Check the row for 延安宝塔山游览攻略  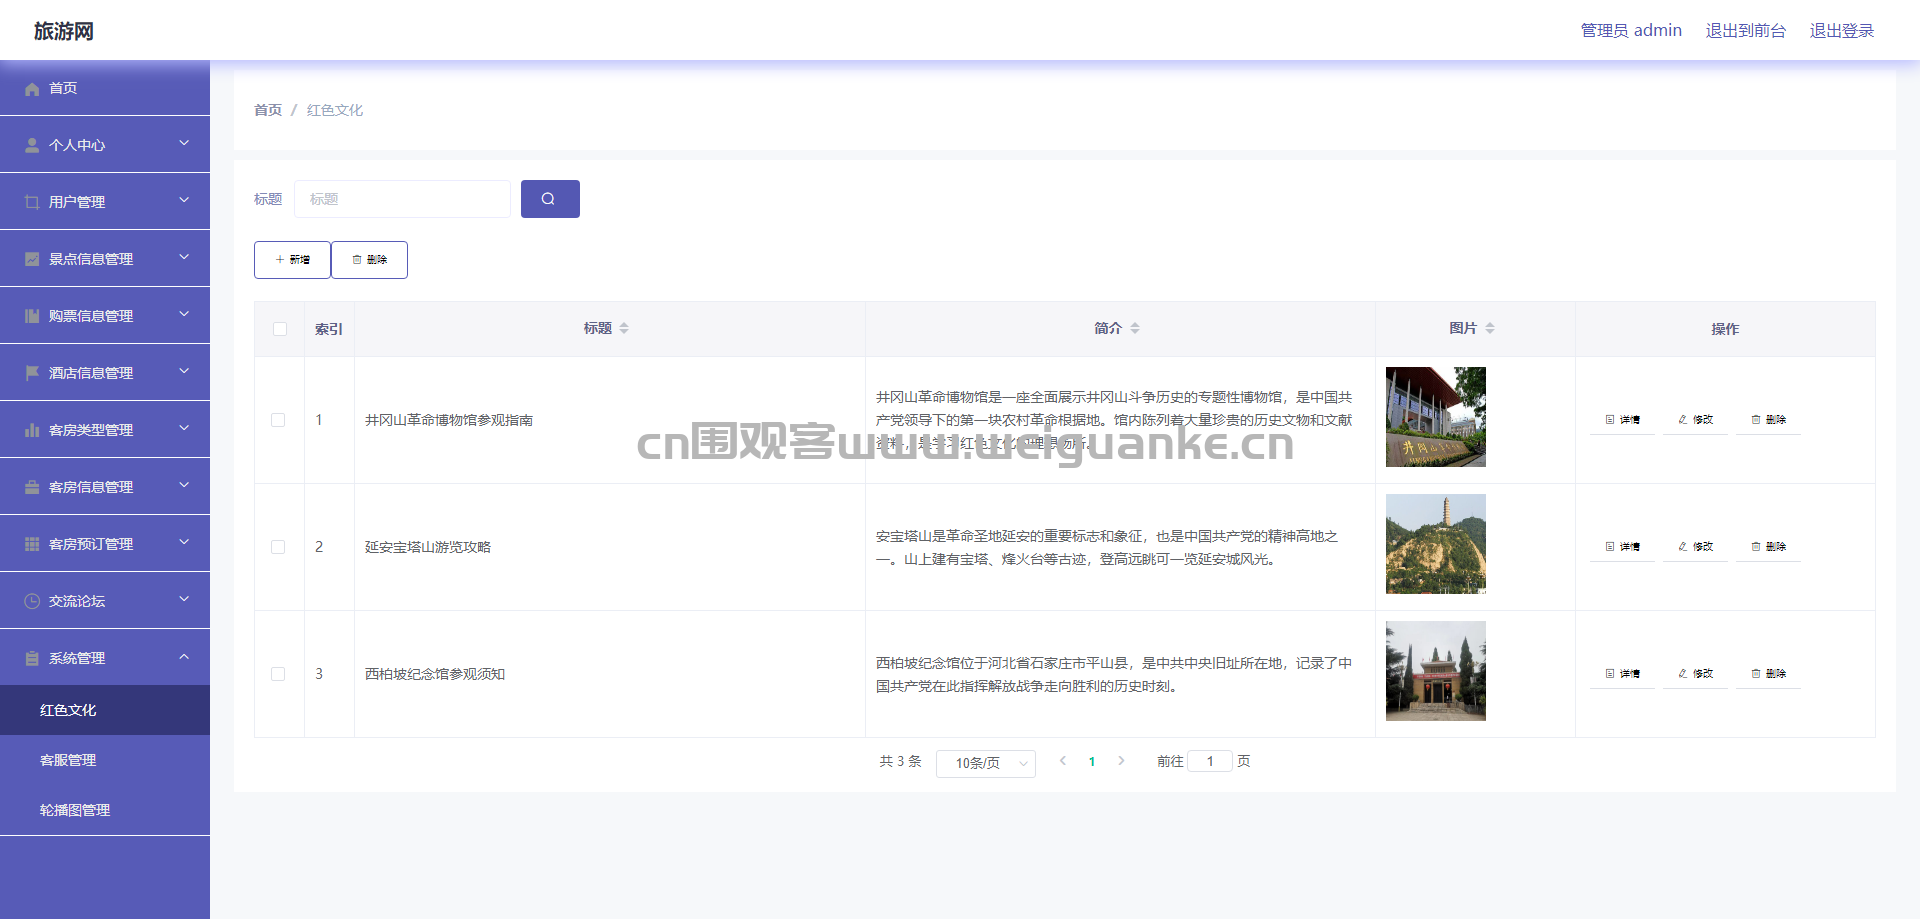click(x=278, y=547)
